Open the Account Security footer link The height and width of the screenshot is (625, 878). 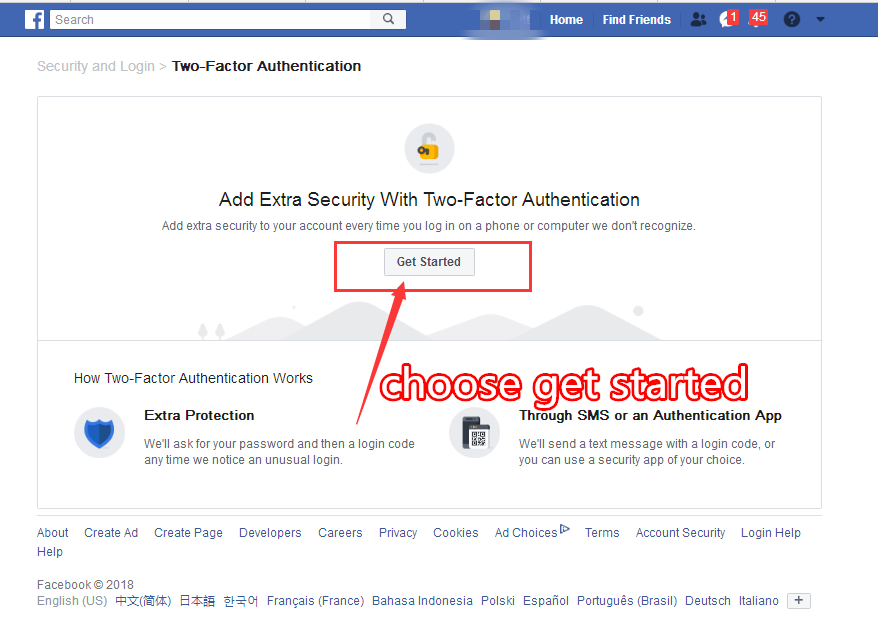click(x=680, y=533)
